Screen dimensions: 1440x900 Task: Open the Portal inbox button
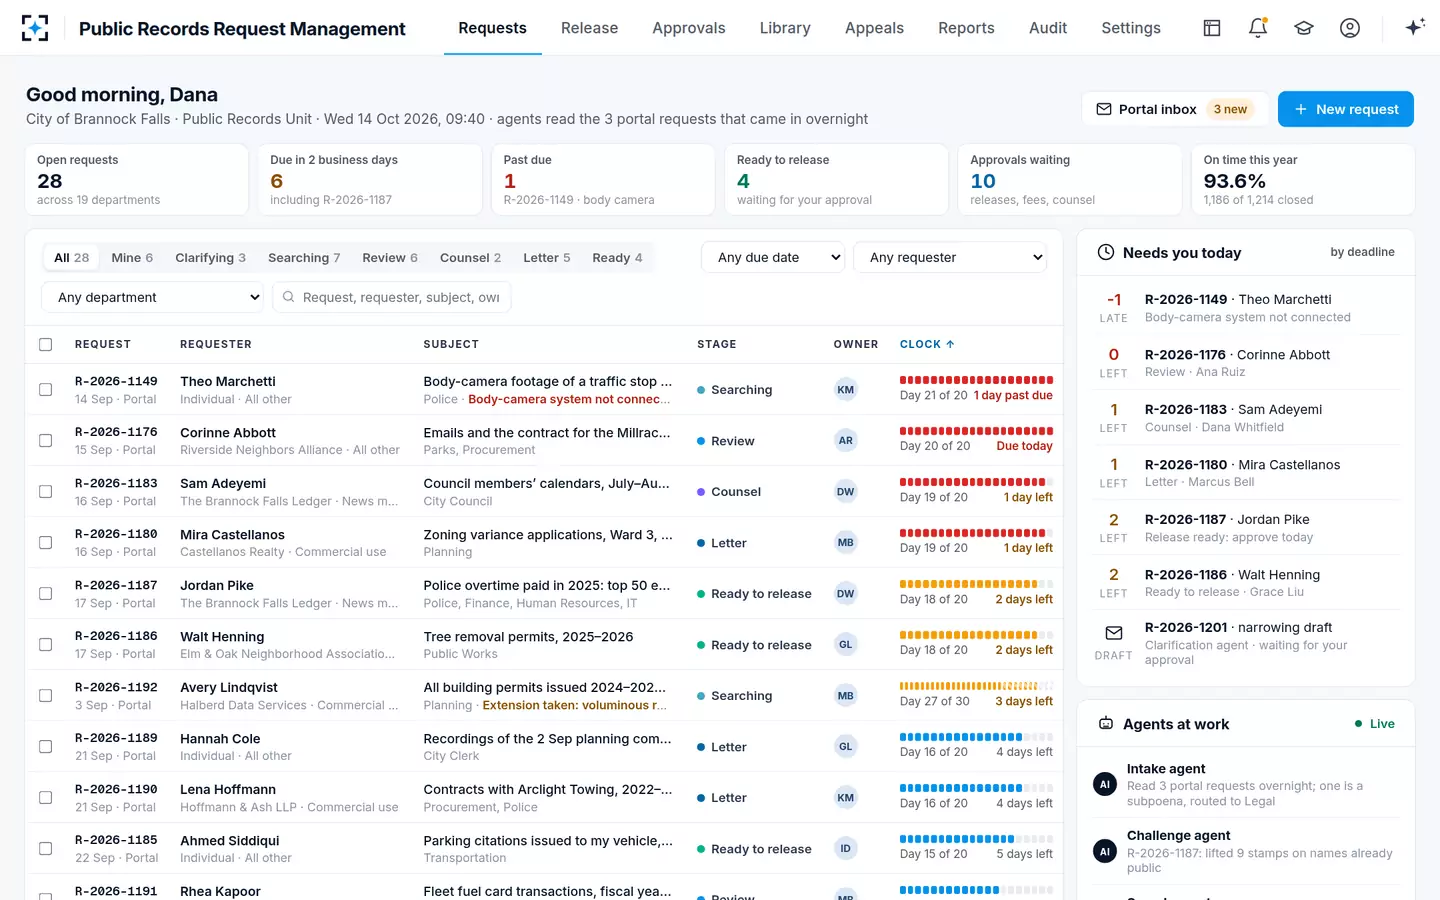[1174, 109]
